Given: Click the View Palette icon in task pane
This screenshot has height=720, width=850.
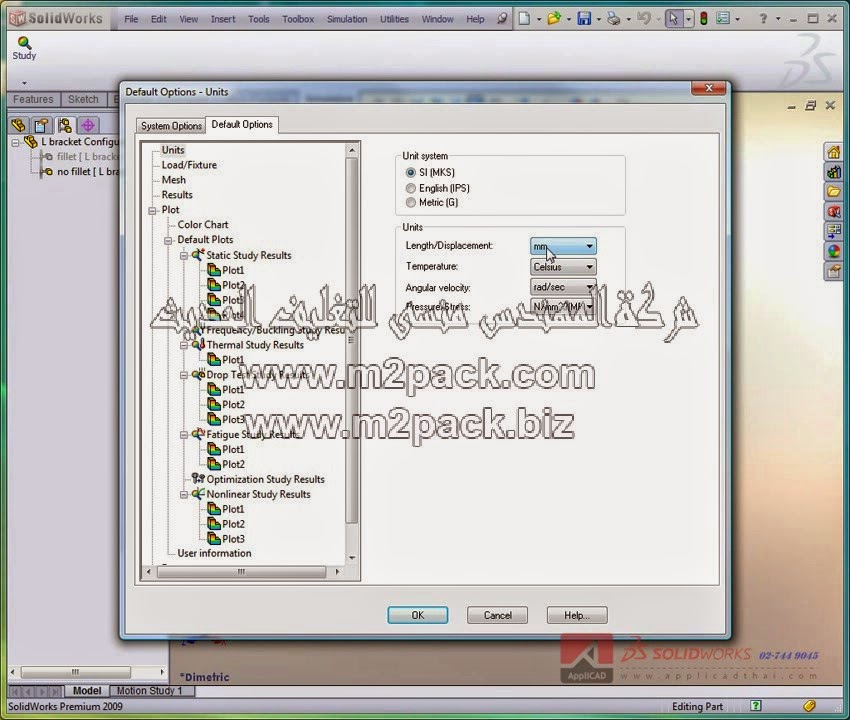Looking at the screenshot, I should pos(834,231).
